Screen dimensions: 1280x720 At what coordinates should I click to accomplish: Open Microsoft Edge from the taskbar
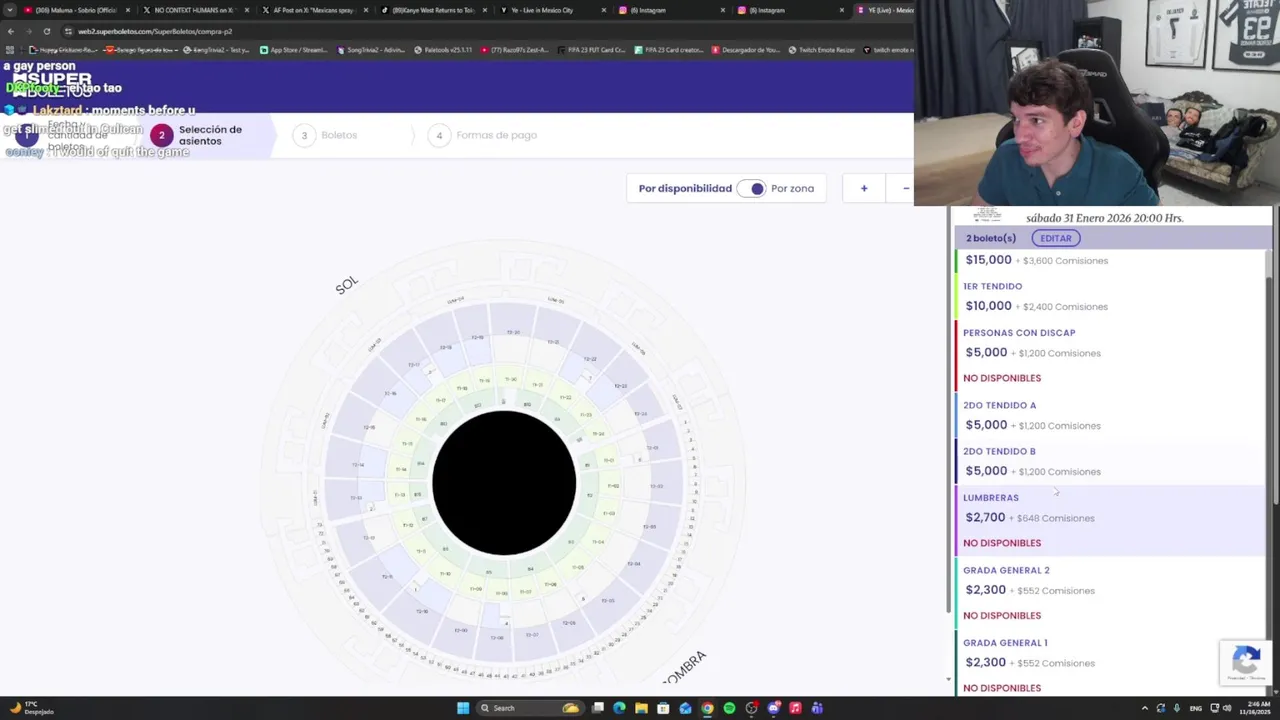tap(619, 708)
